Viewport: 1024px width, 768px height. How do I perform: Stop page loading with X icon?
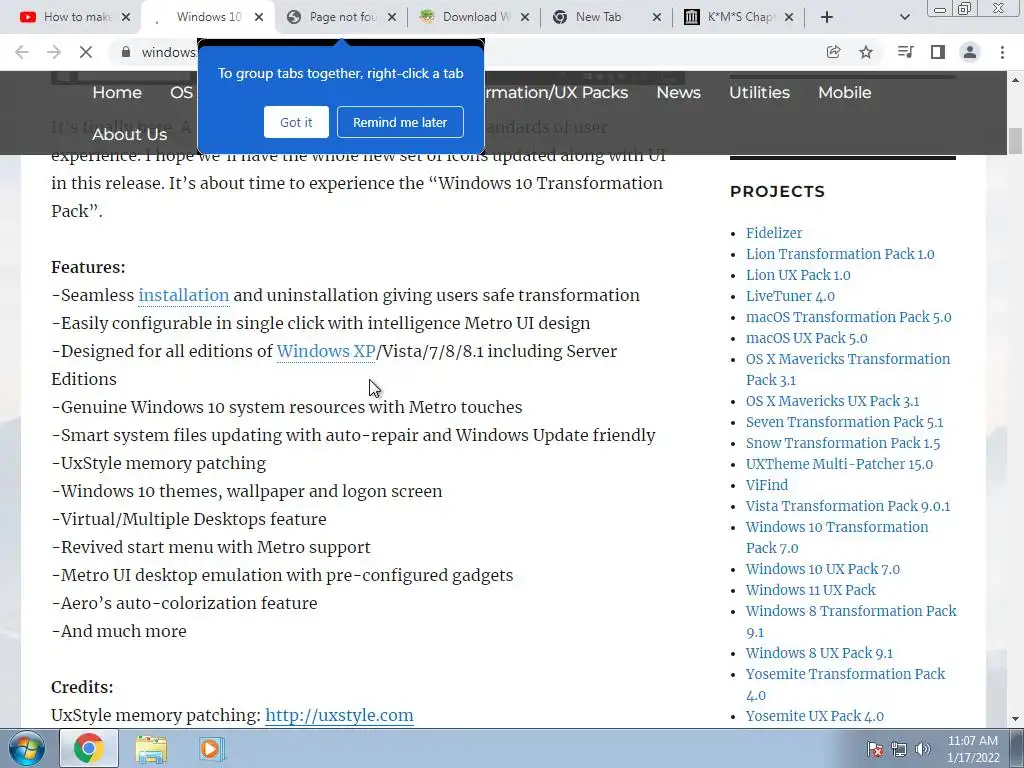tap(86, 52)
